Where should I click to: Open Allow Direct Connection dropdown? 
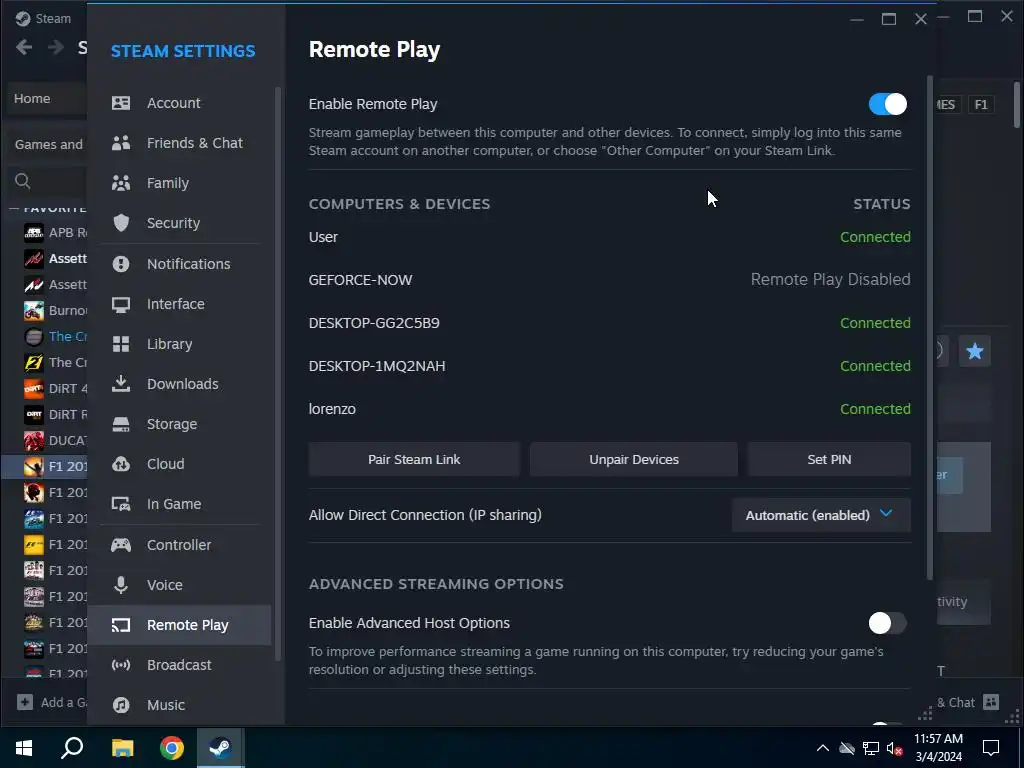[x=821, y=515]
